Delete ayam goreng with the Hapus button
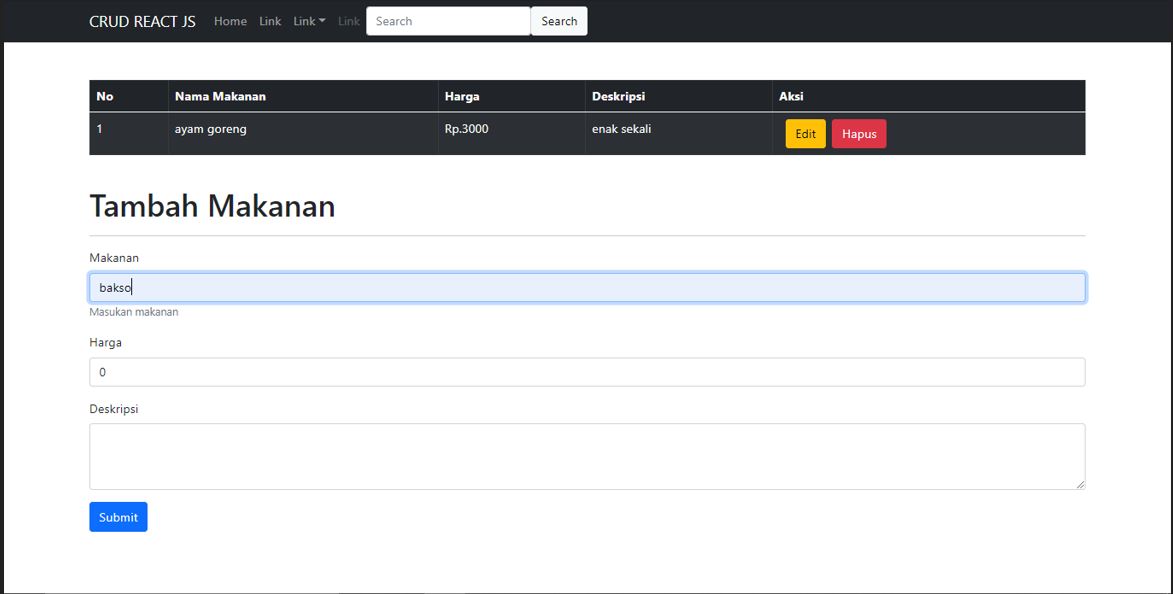The height and width of the screenshot is (594, 1173). pos(858,134)
